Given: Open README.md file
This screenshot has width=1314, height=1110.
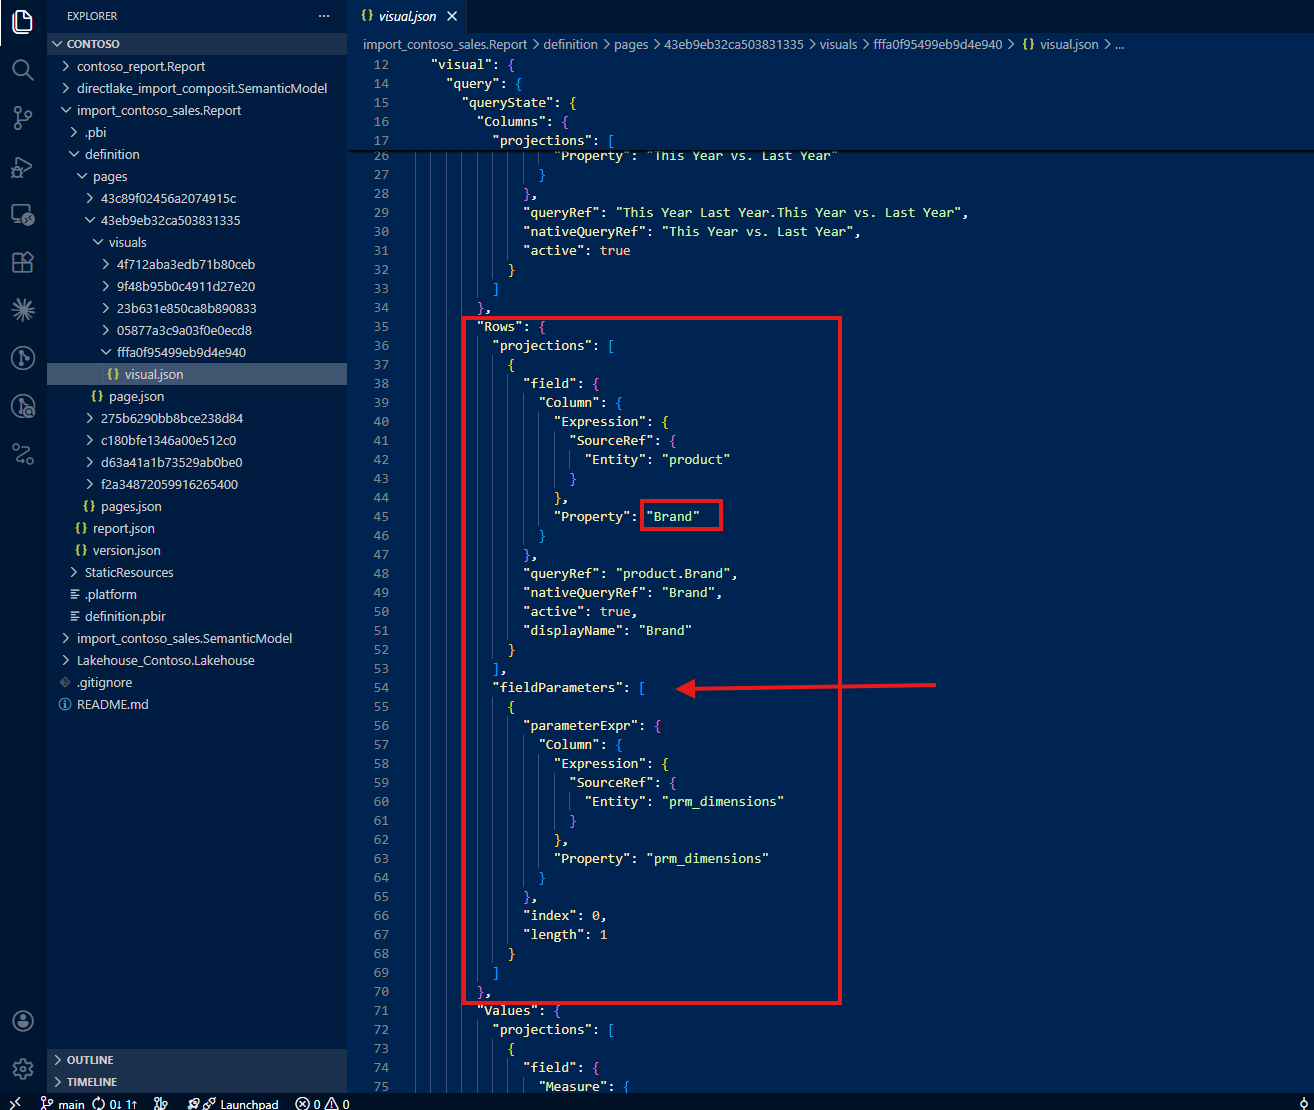Looking at the screenshot, I should [197, 704].
